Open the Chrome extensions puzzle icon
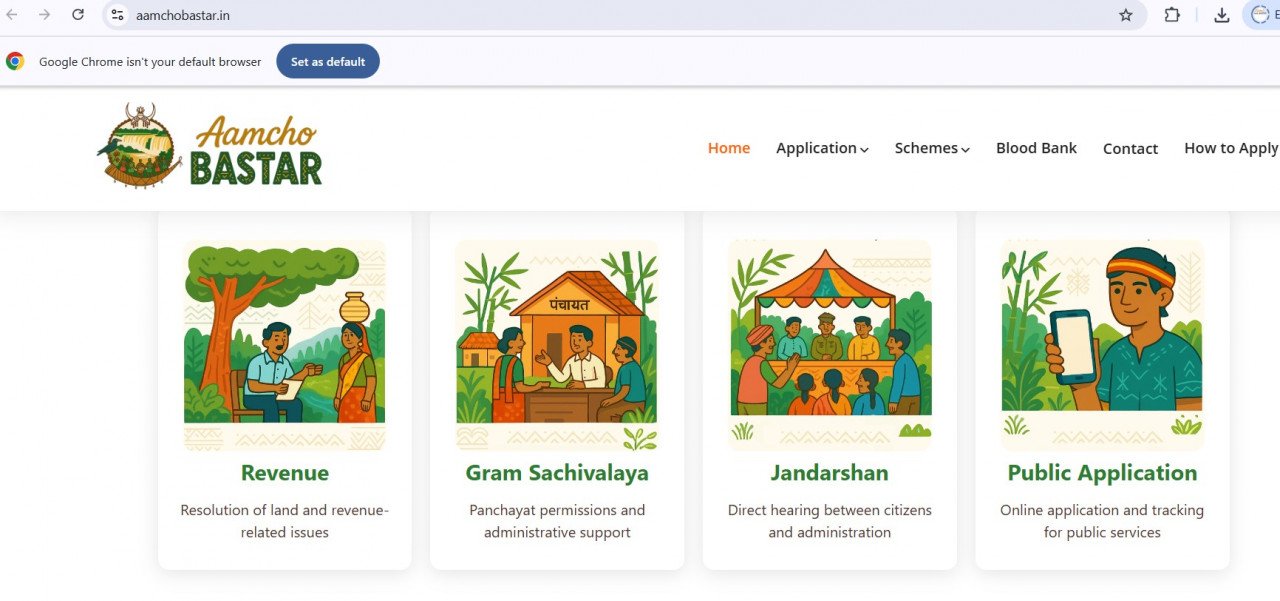This screenshot has height=601, width=1280. tap(1172, 15)
